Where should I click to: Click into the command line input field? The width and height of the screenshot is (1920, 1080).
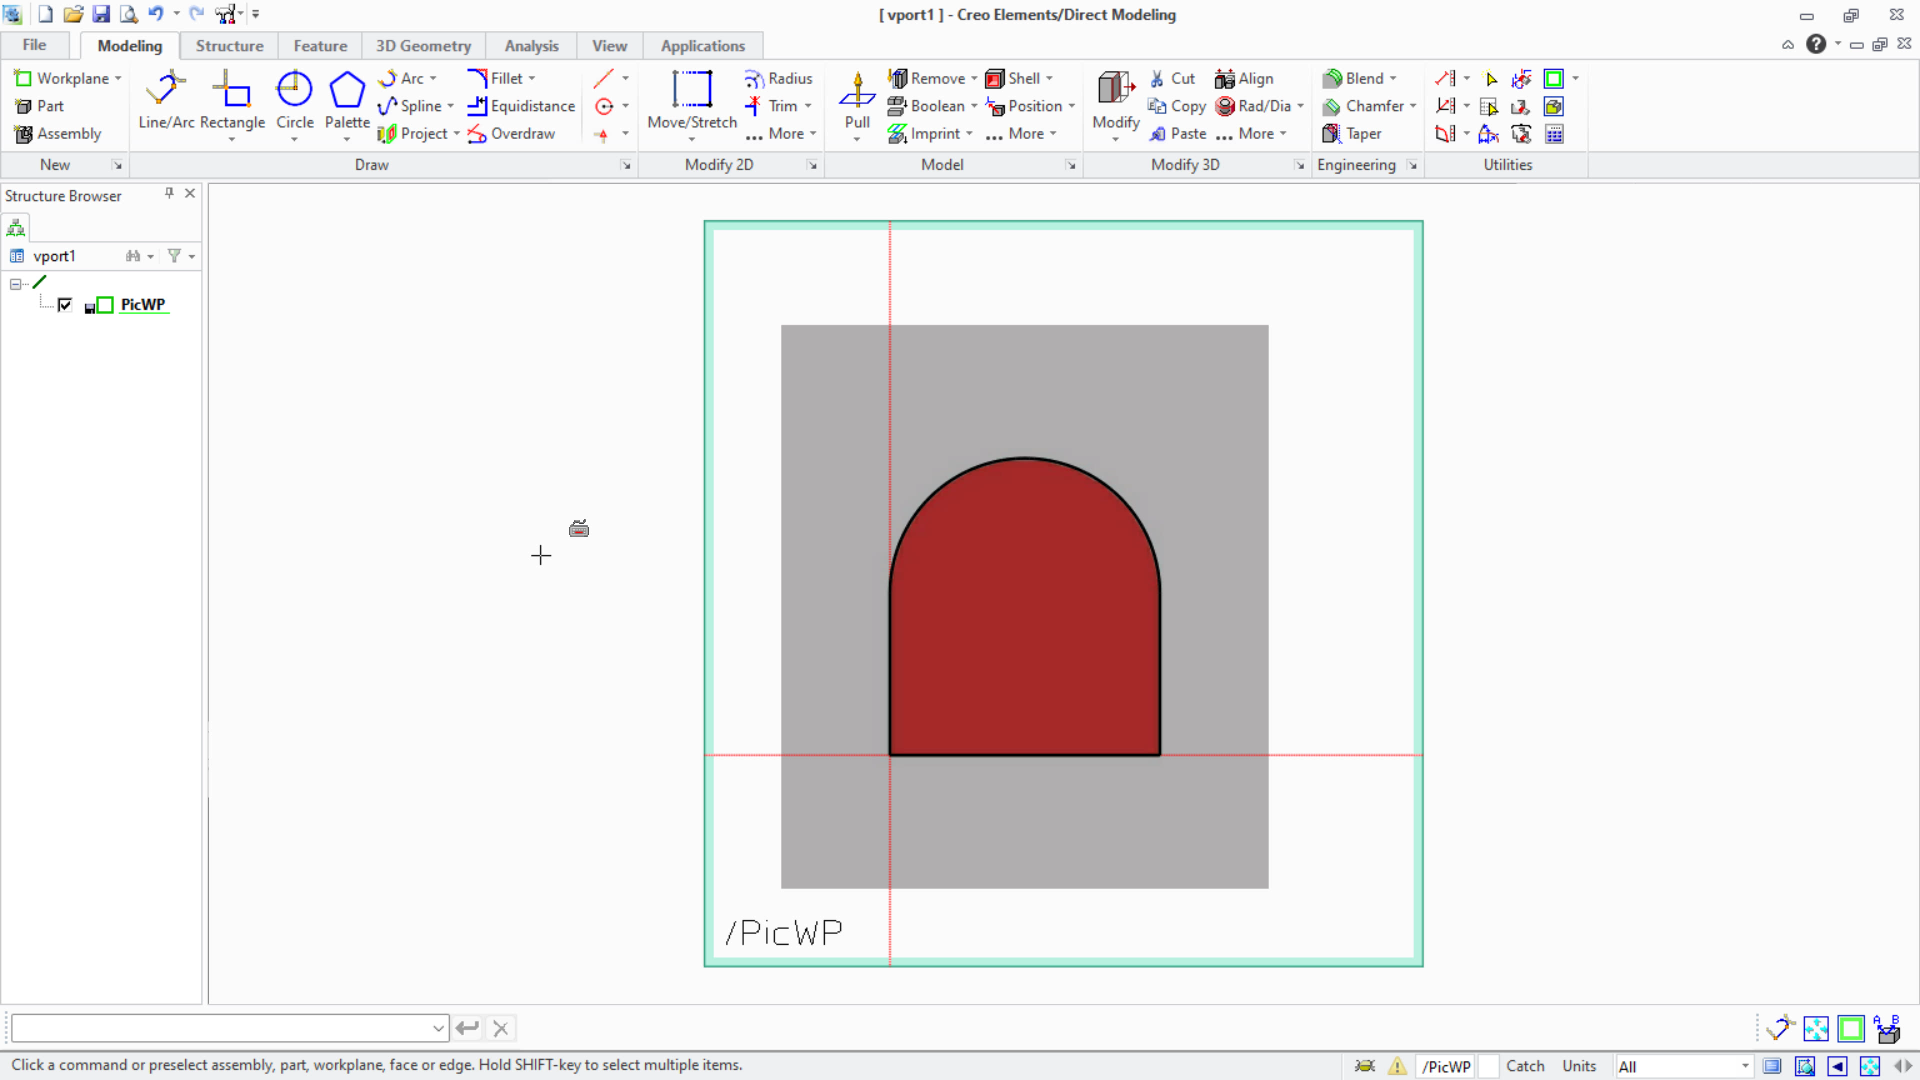(x=222, y=1028)
